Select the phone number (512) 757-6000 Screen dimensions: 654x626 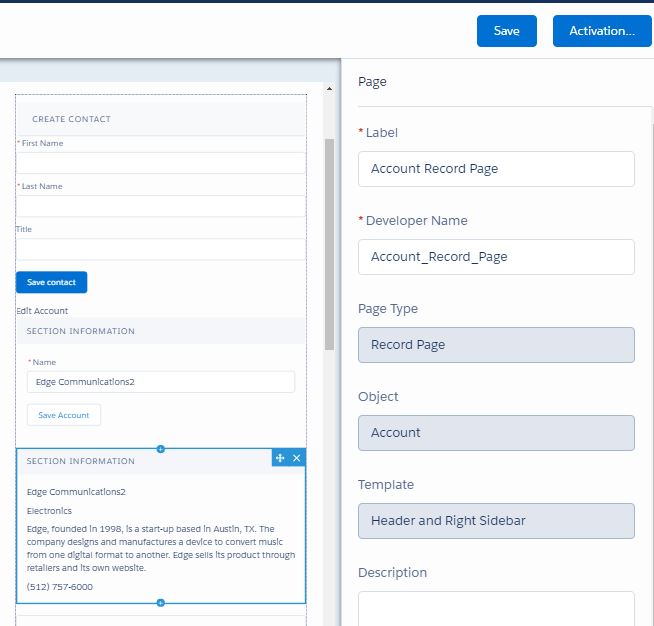coord(60,587)
